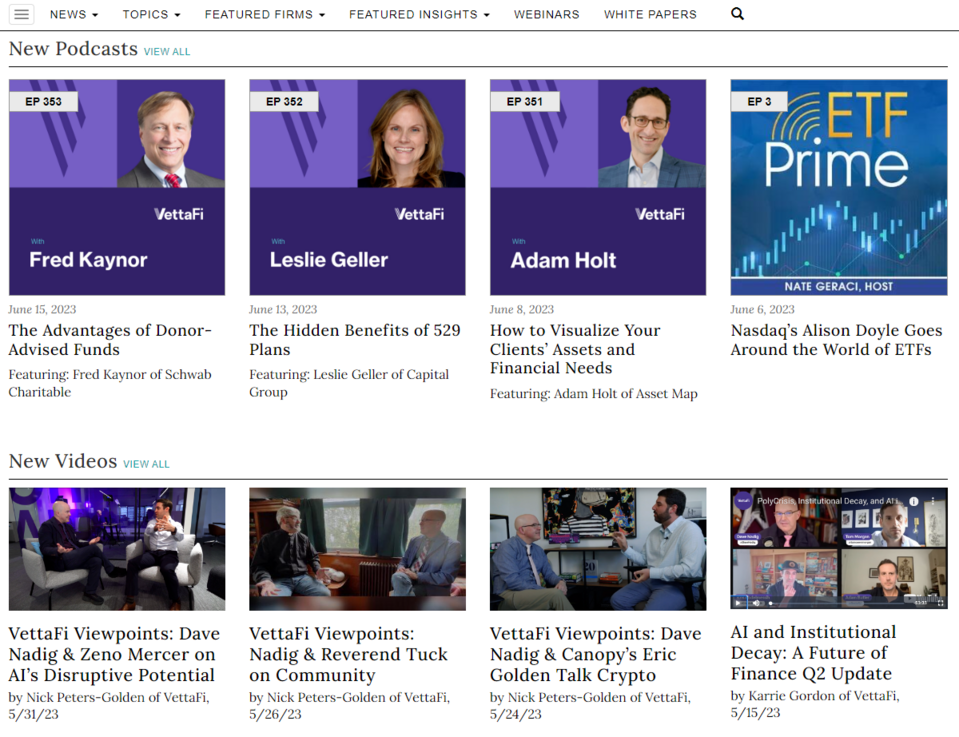The width and height of the screenshot is (959, 737).
Task: Click the EP 351 episode badge
Action: coord(525,102)
